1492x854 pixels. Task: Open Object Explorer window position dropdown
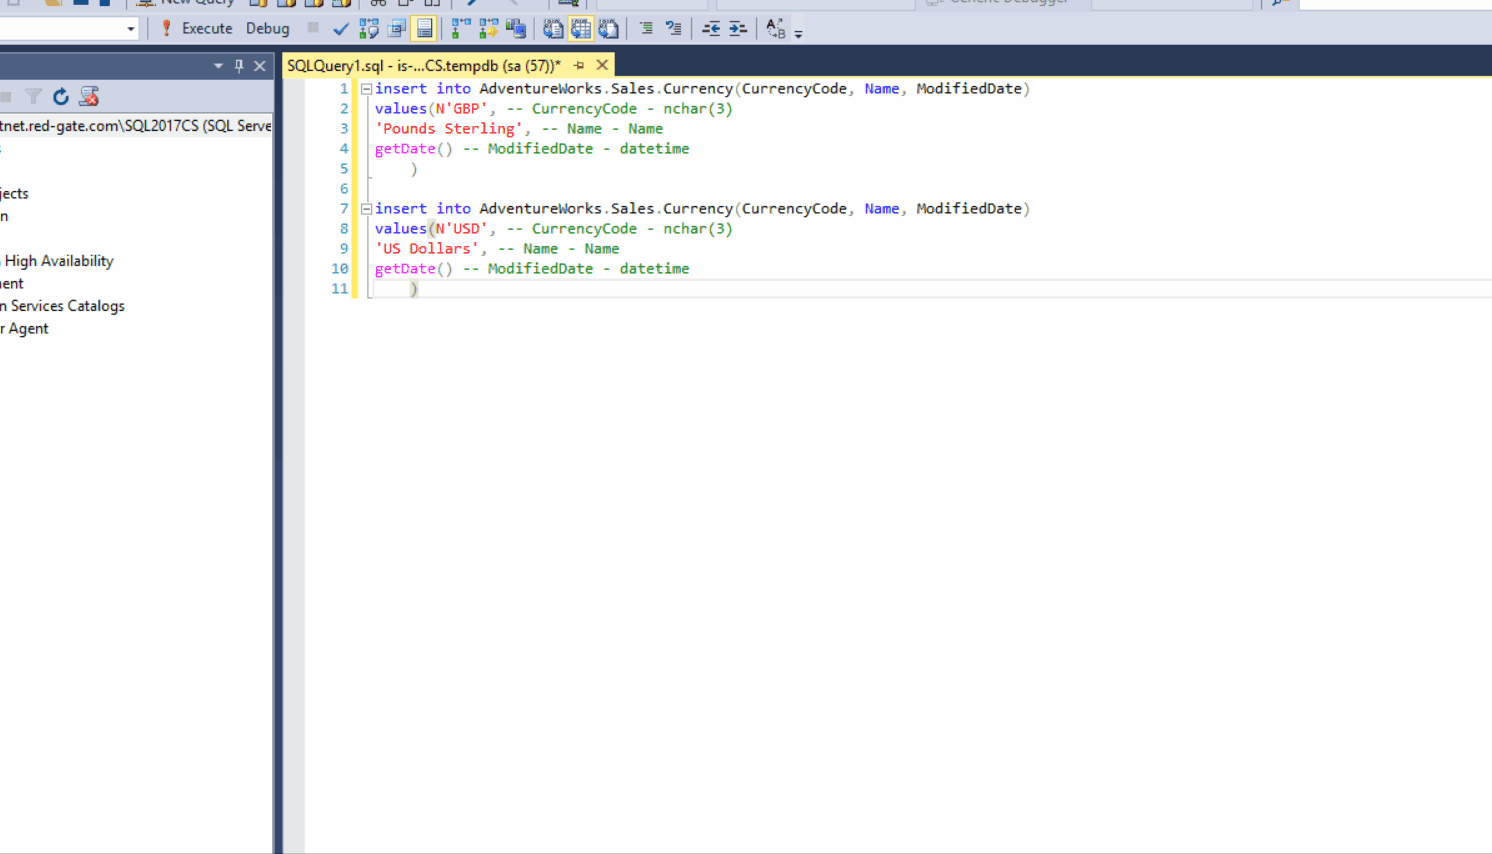pos(218,66)
